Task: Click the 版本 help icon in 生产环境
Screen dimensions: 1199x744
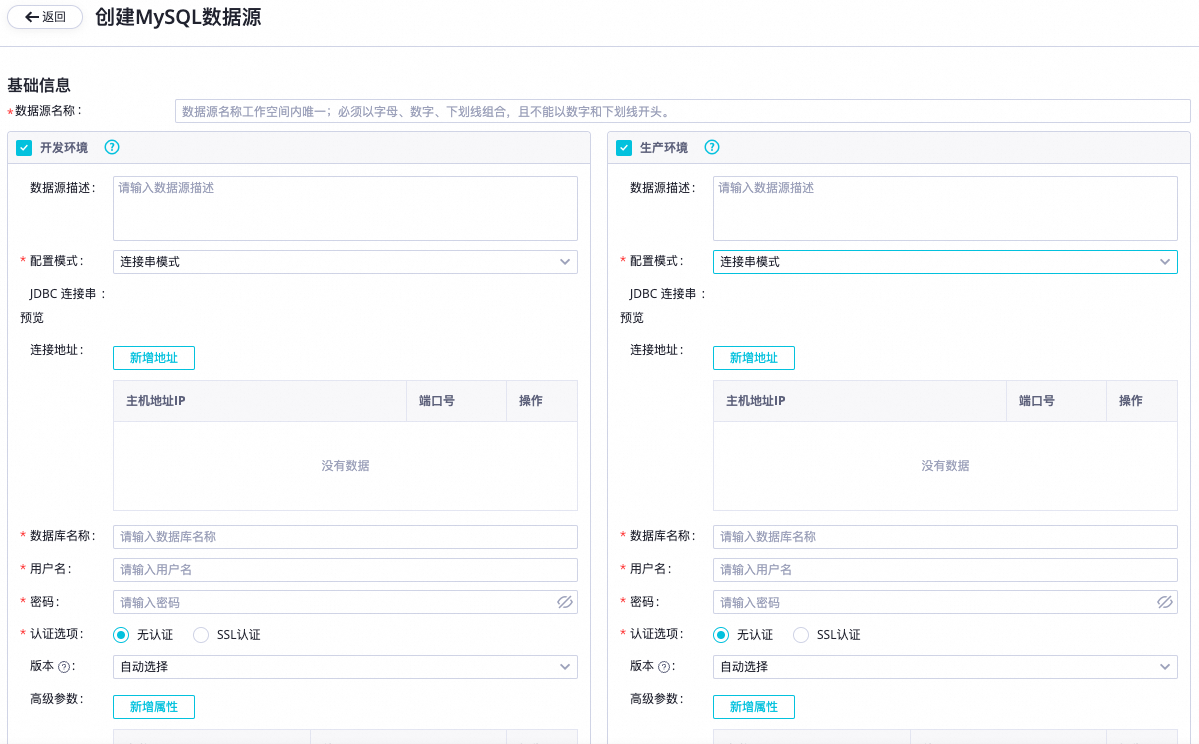Action: click(664, 667)
